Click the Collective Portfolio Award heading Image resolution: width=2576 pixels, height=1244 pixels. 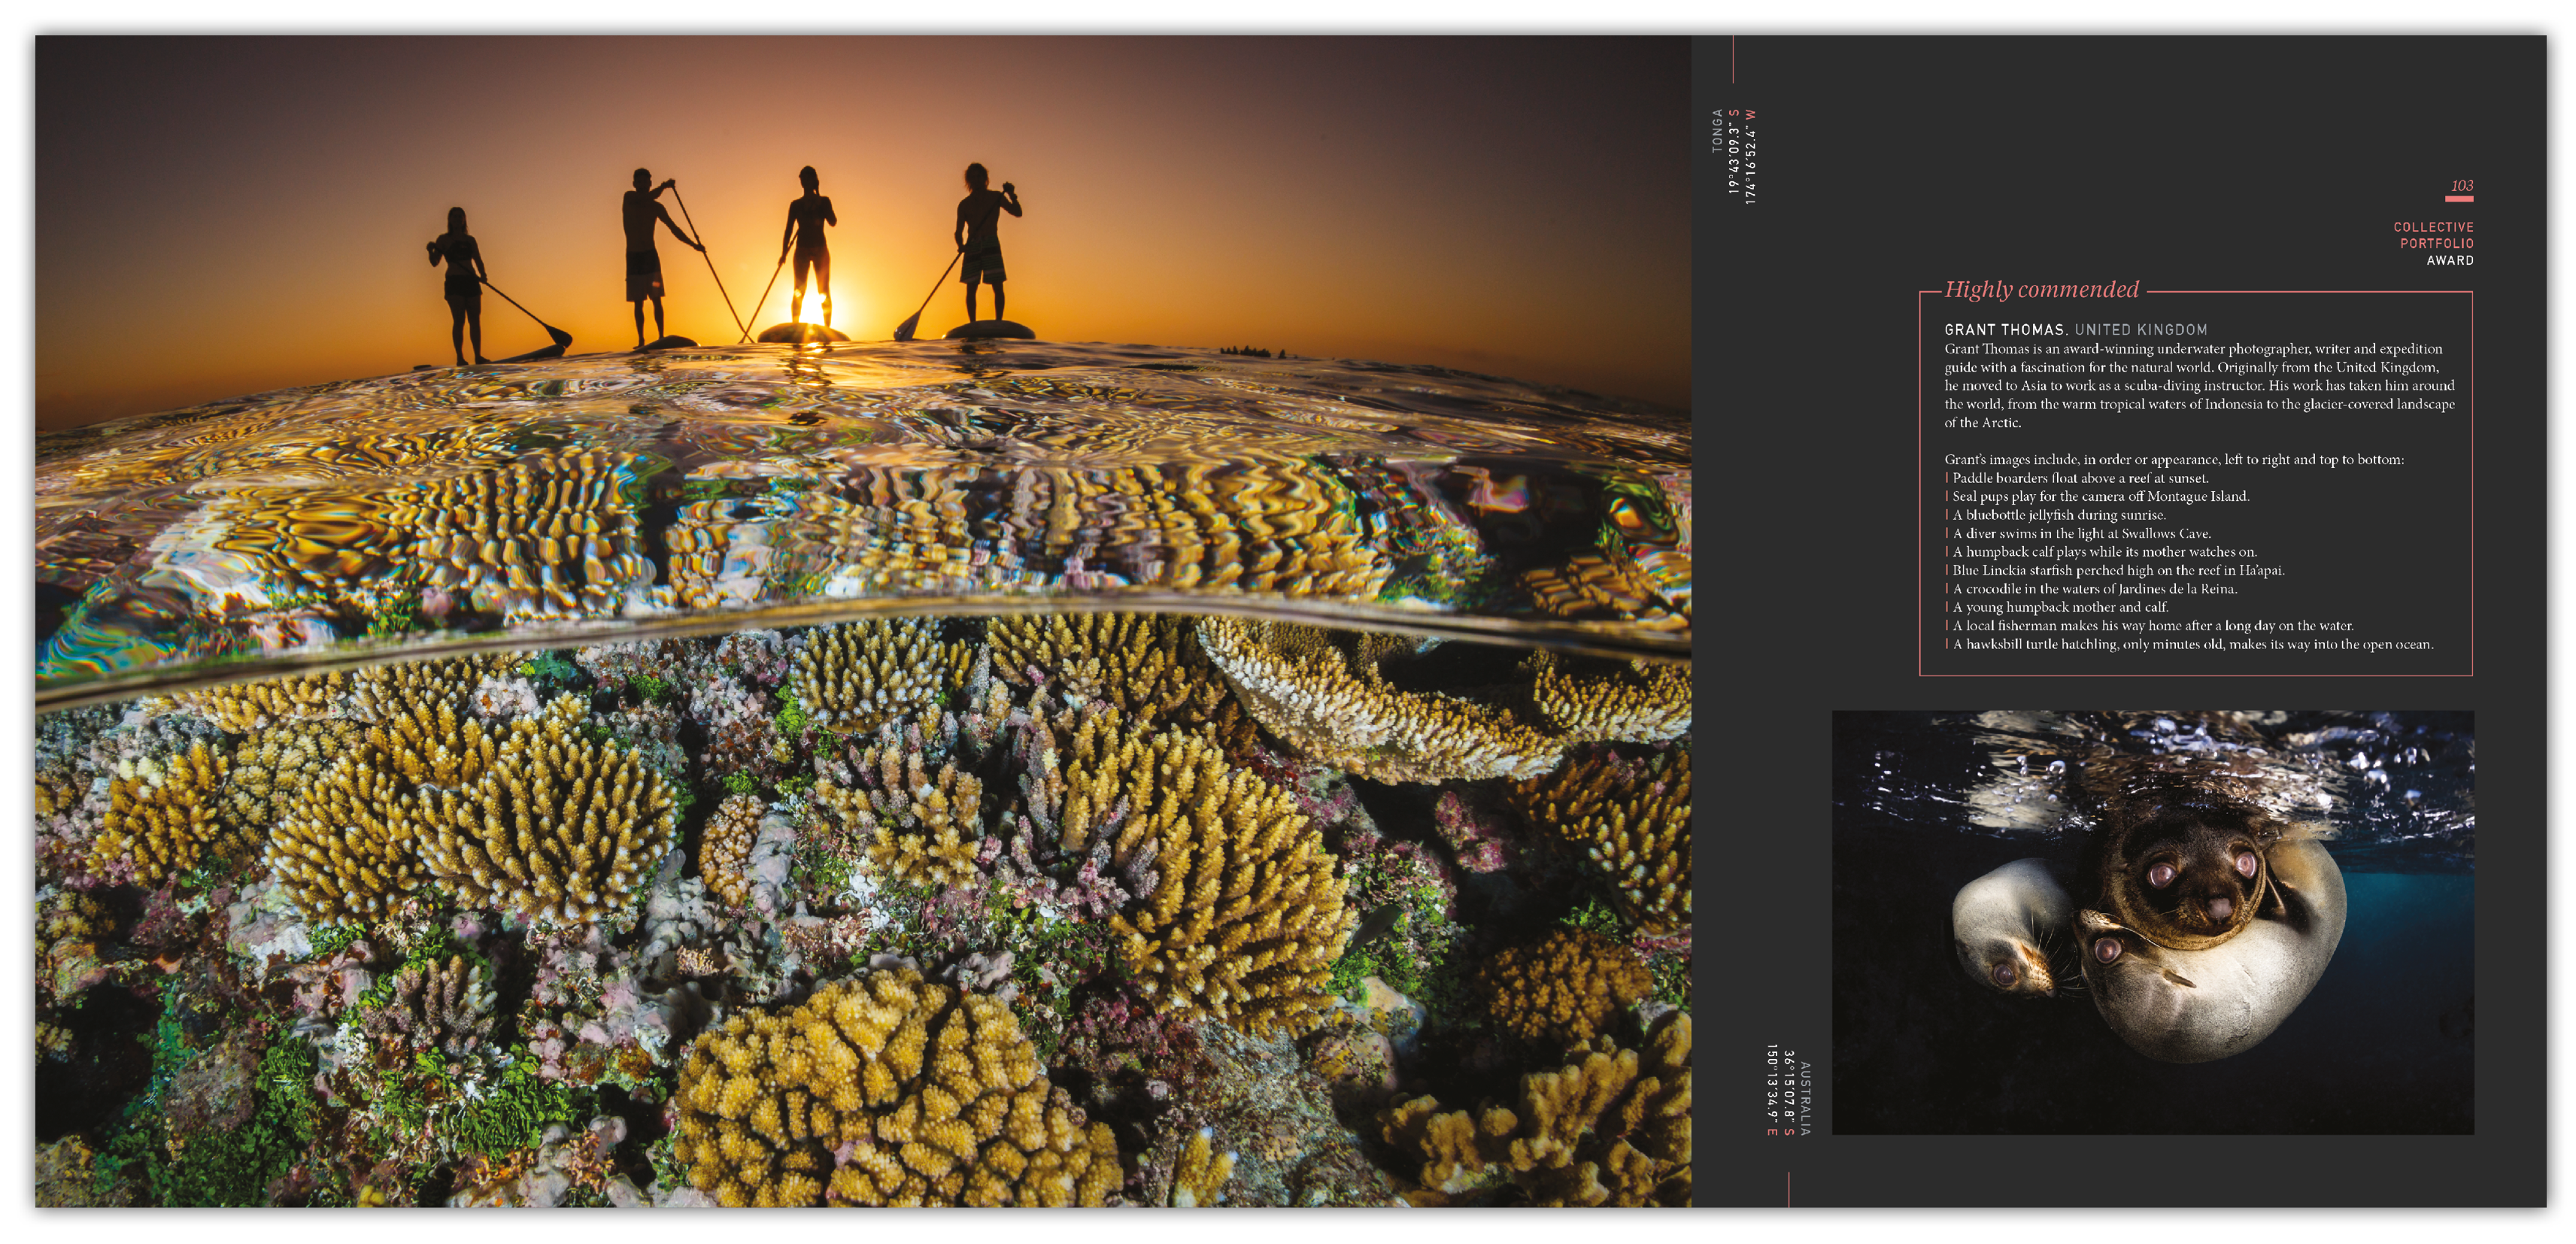click(x=2433, y=243)
